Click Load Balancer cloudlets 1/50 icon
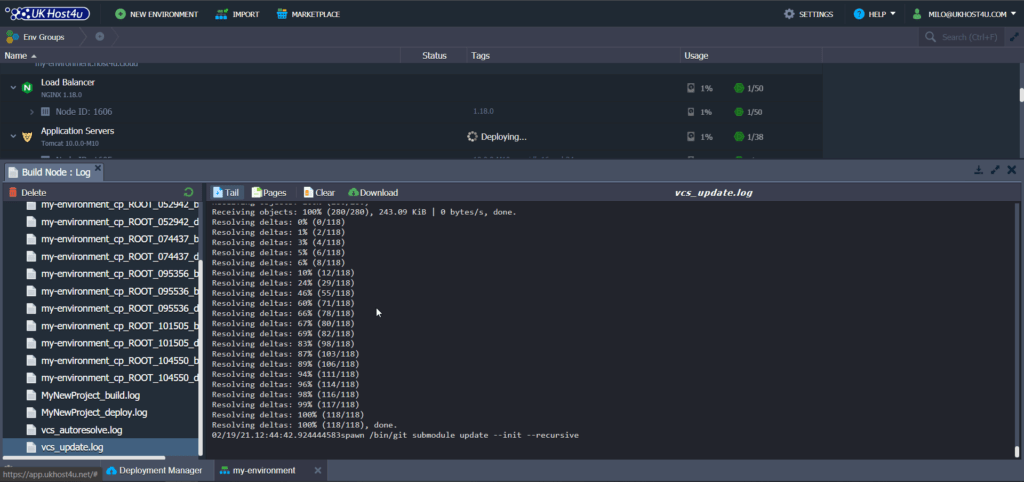1024x482 pixels. pos(739,88)
